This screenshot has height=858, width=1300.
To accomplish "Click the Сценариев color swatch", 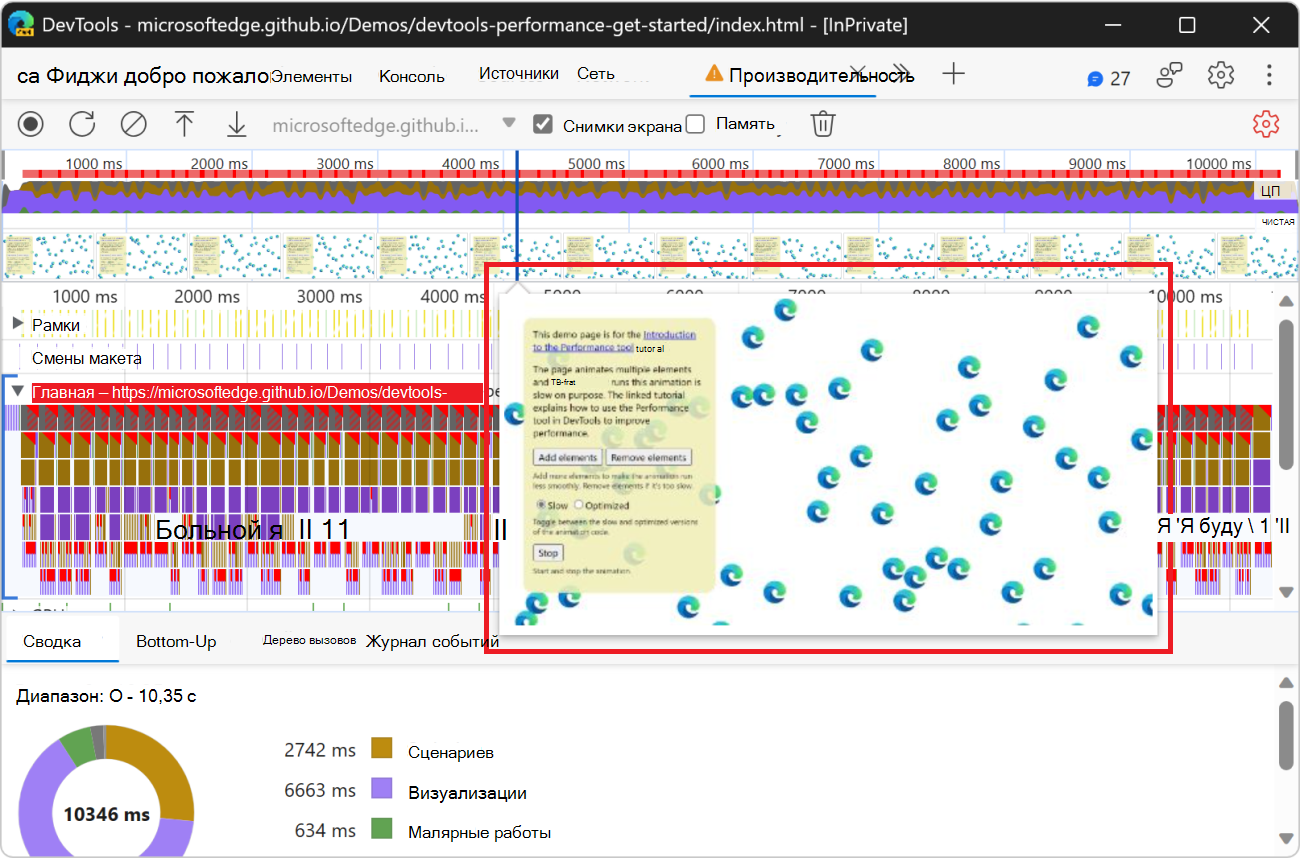I will [x=381, y=749].
